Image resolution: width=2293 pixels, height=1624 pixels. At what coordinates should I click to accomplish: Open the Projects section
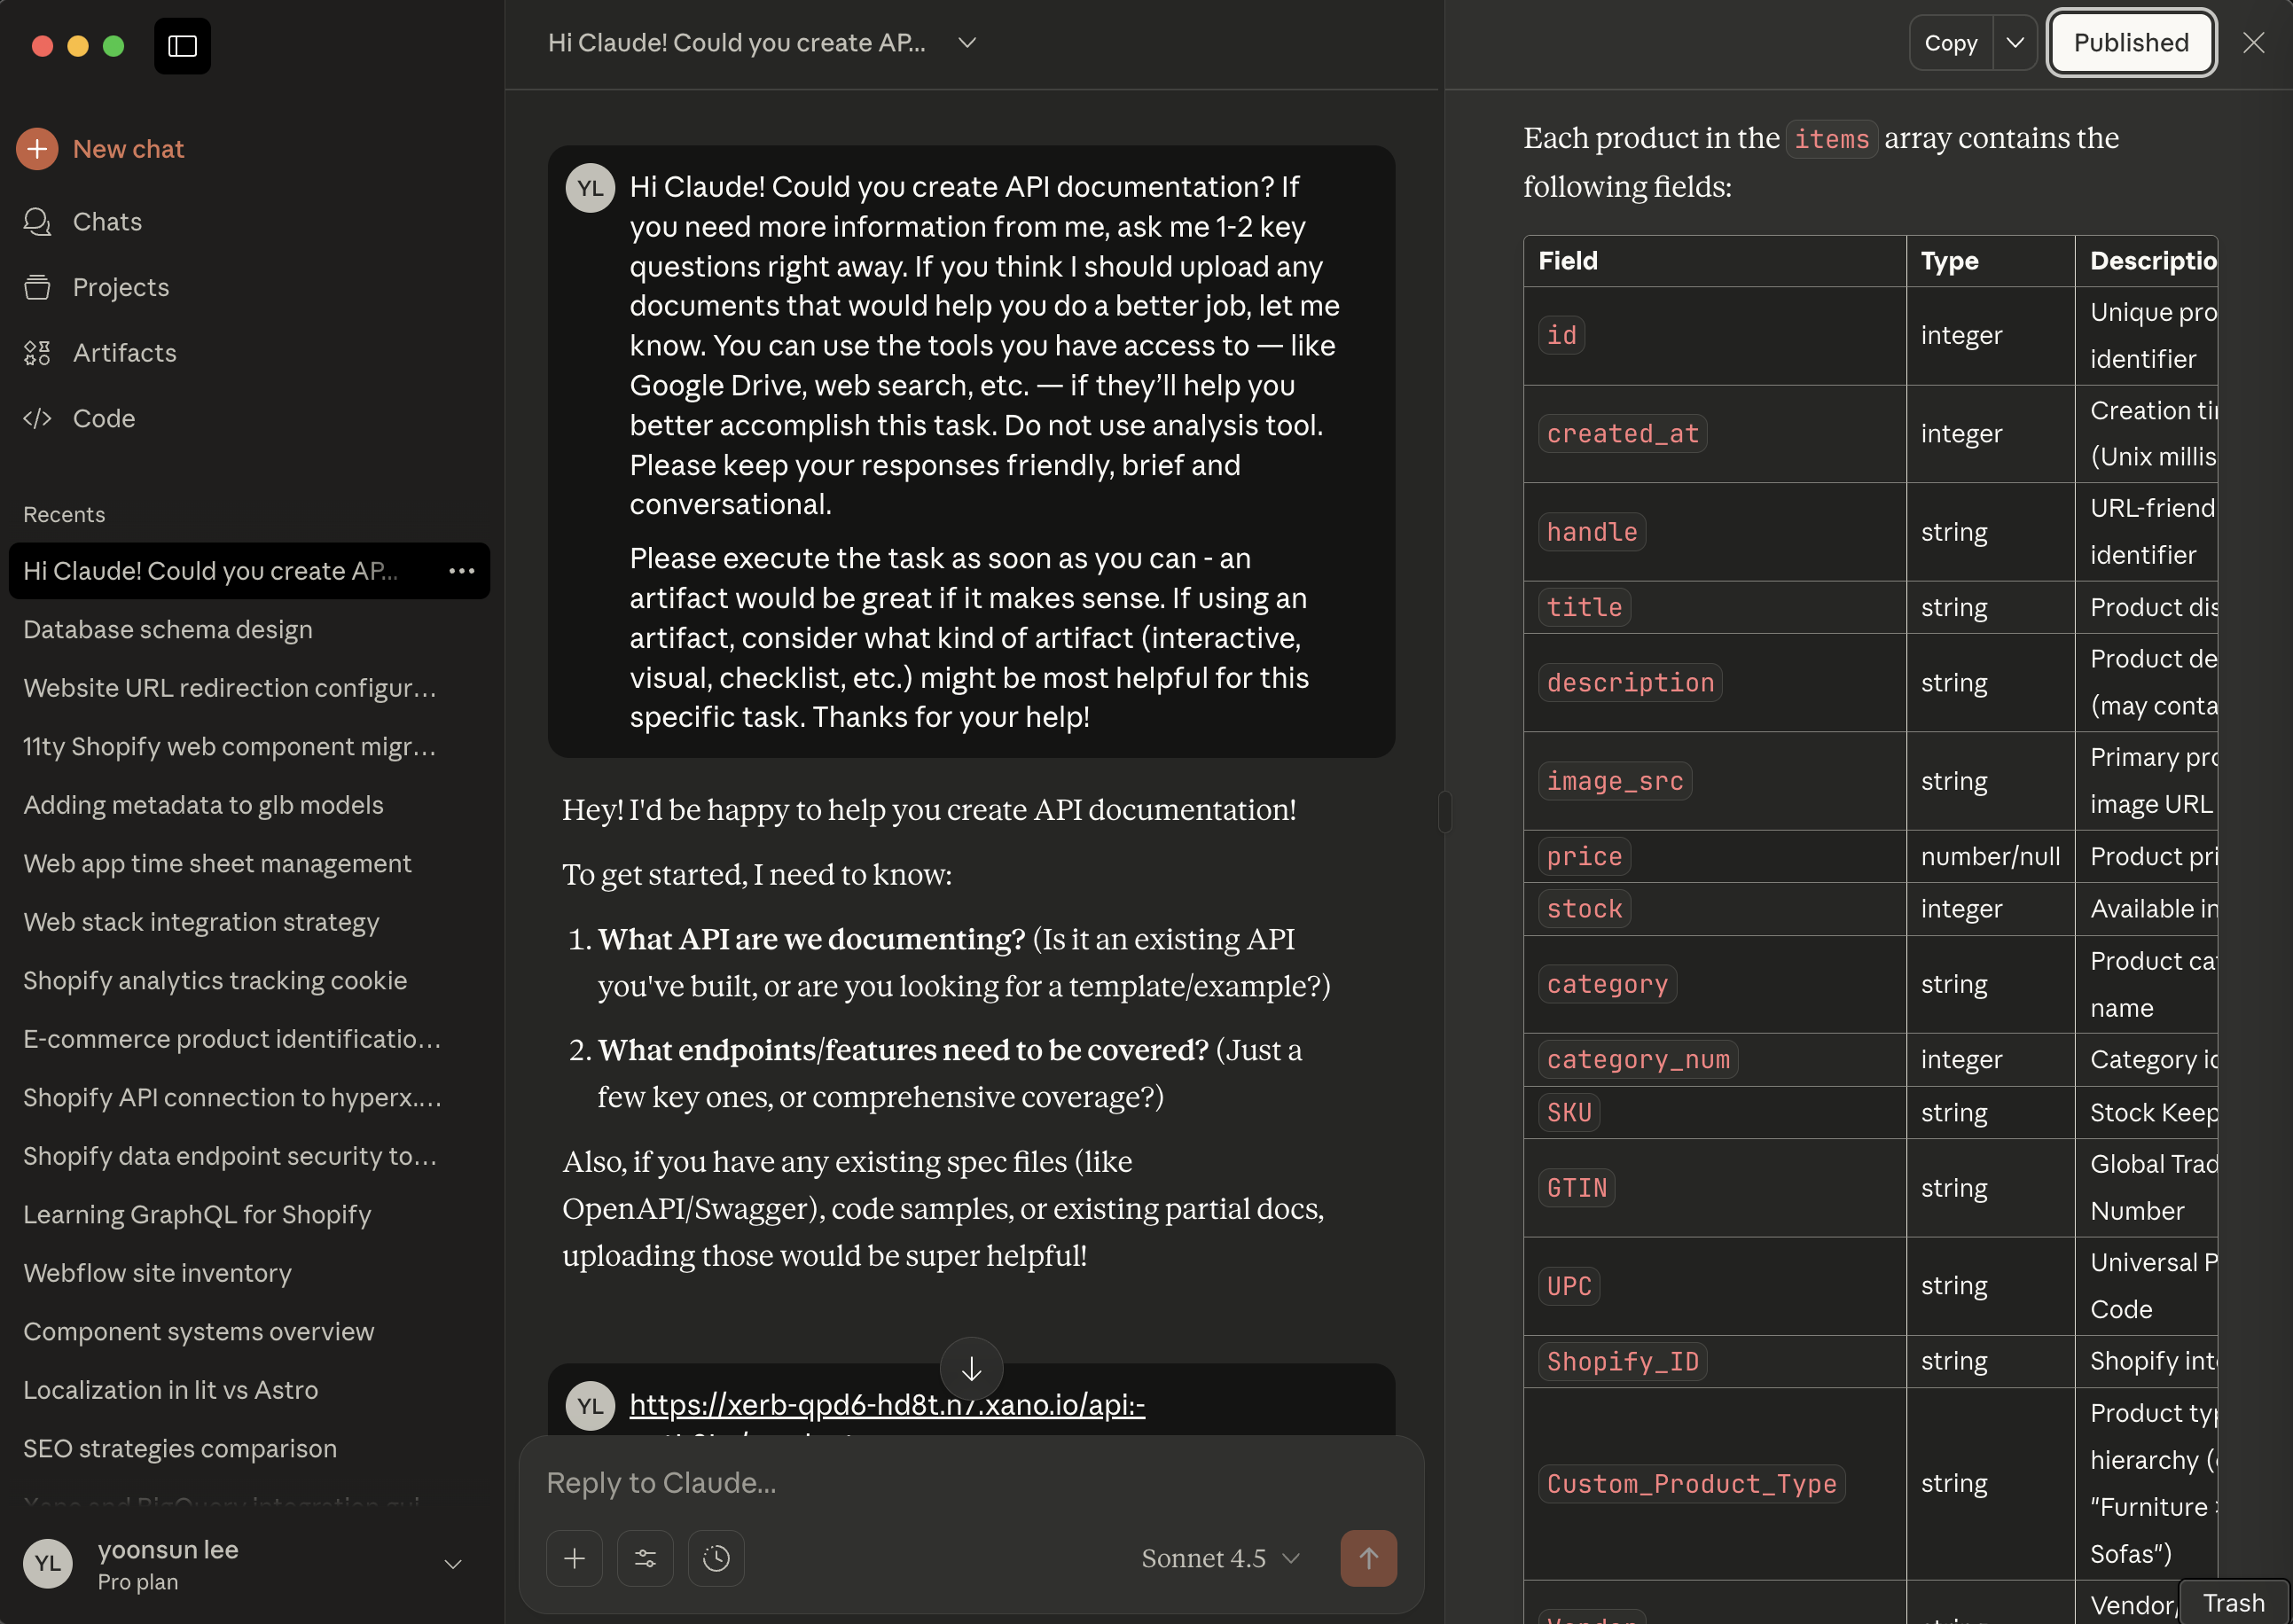120,287
